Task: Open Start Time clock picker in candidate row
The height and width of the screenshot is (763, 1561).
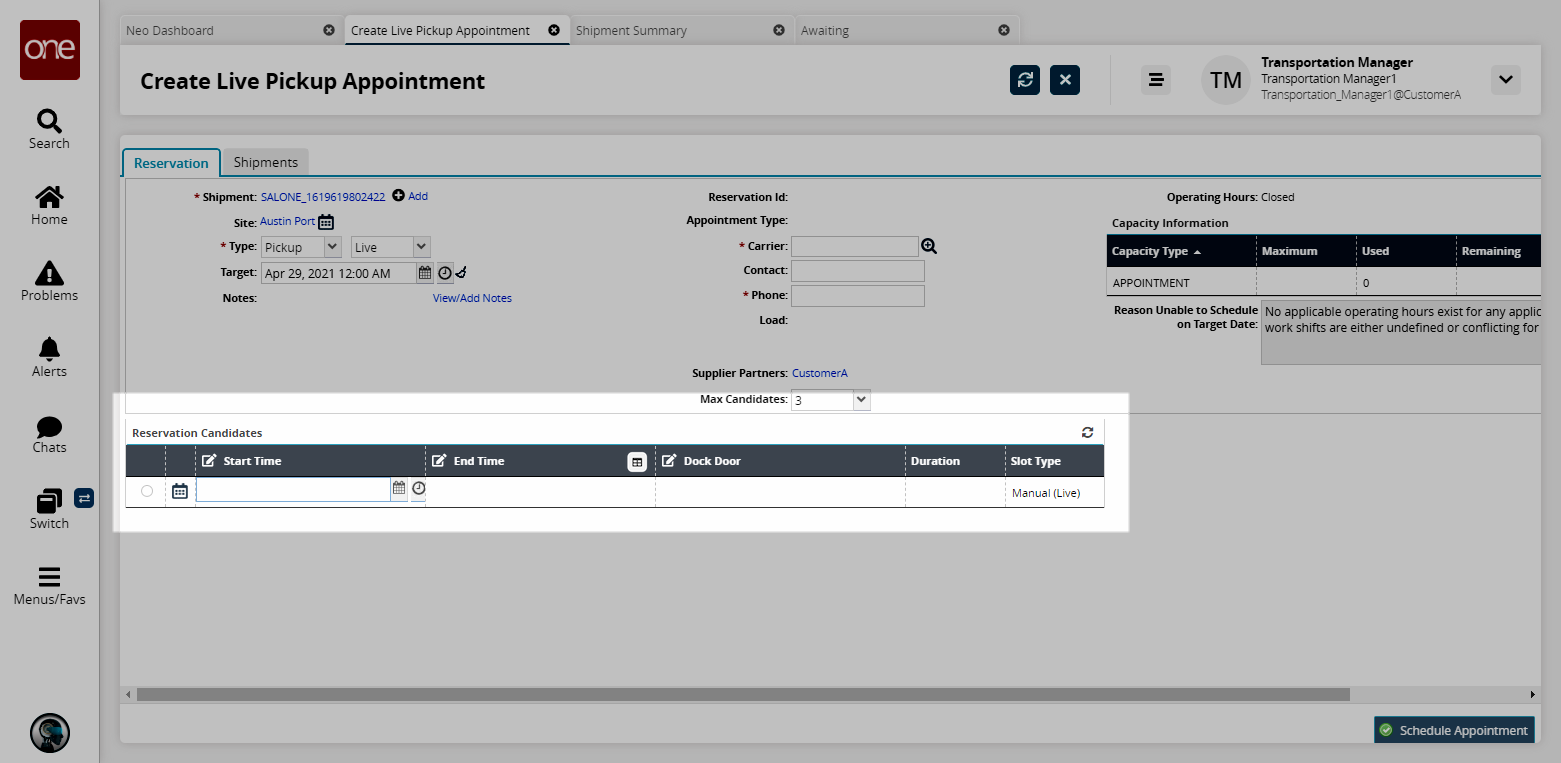Action: click(x=419, y=489)
